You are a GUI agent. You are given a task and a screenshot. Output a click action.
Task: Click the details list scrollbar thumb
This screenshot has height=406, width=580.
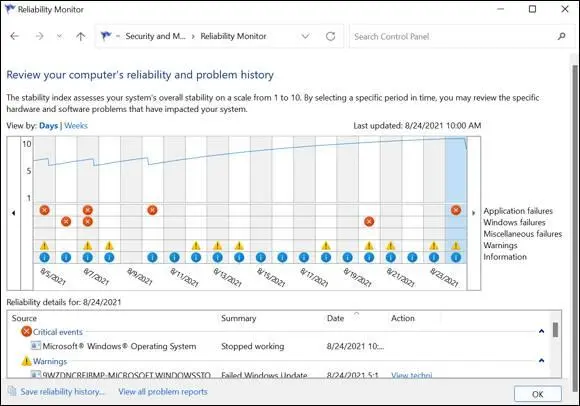click(555, 329)
